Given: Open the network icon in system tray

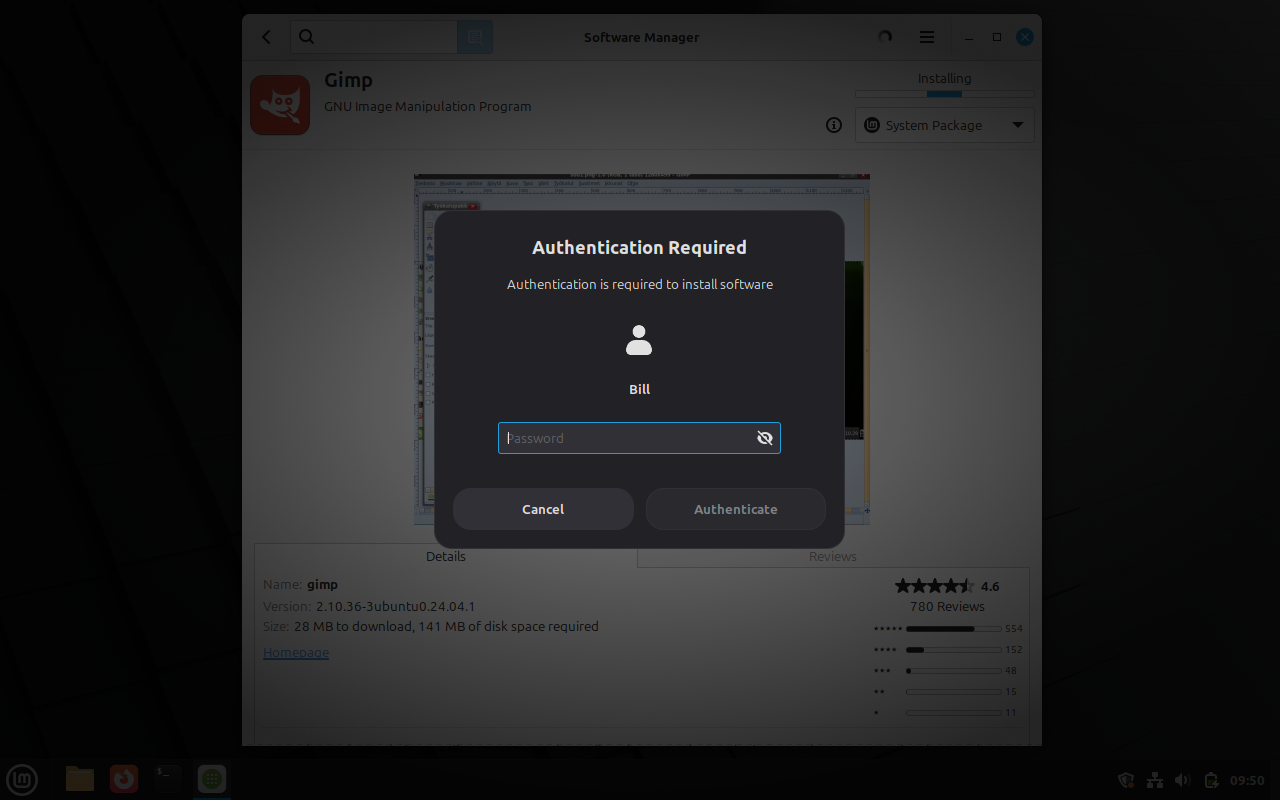Looking at the screenshot, I should (x=1155, y=780).
